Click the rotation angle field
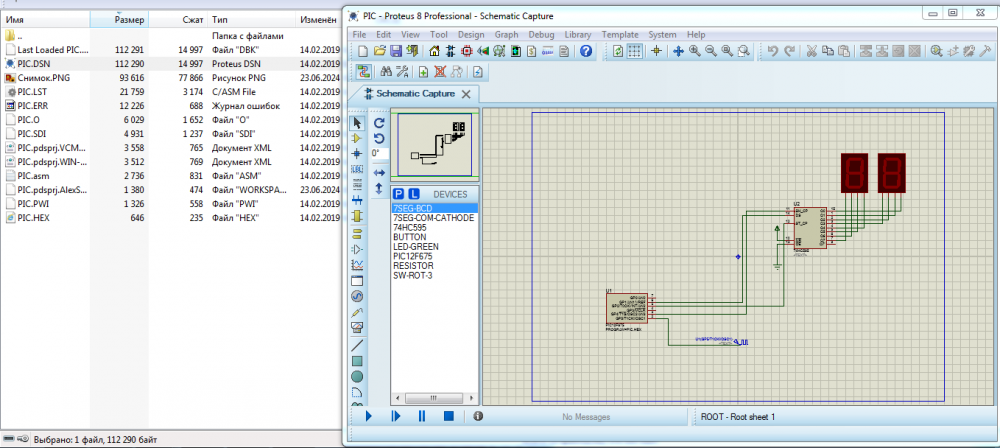1000x448 pixels. (x=380, y=154)
